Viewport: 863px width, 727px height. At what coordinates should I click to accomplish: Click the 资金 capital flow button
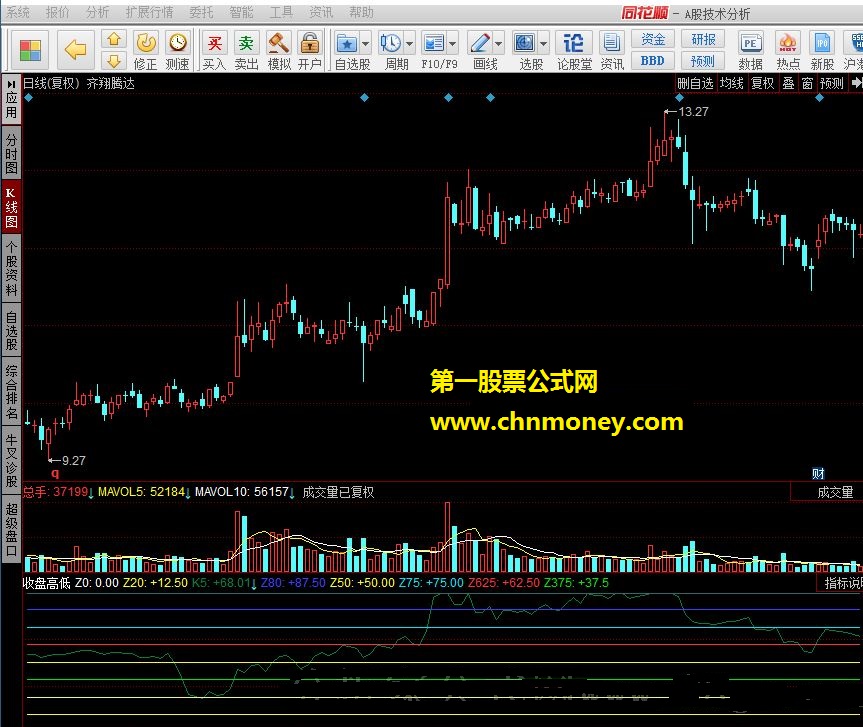coord(653,39)
